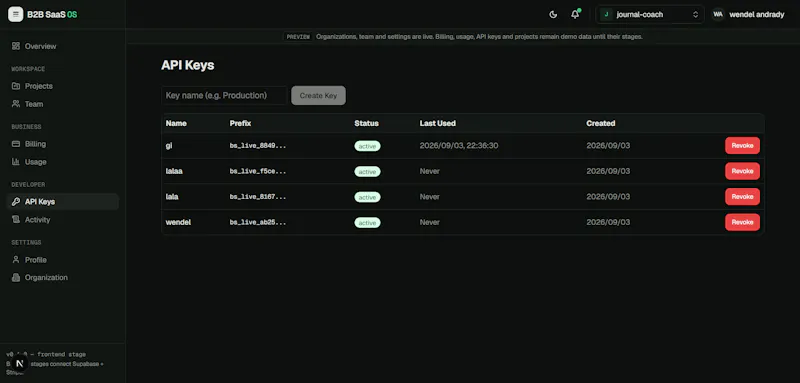This screenshot has height=383, width=800.
Task: Click active status badge in lalaa row
Action: (x=367, y=171)
